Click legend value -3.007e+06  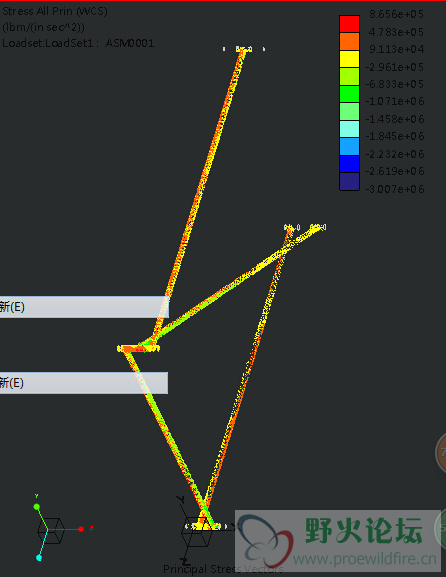394,189
